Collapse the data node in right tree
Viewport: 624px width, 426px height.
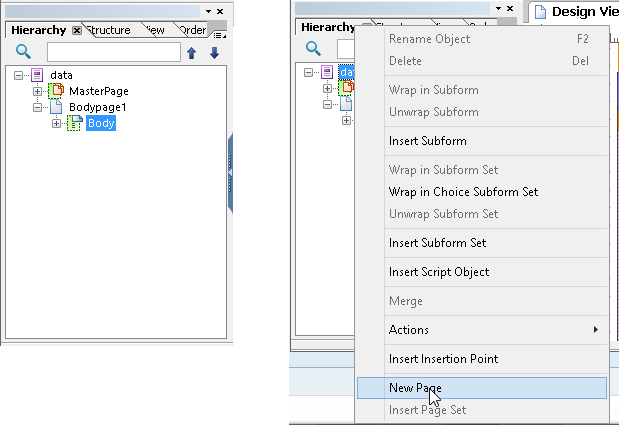[308, 72]
